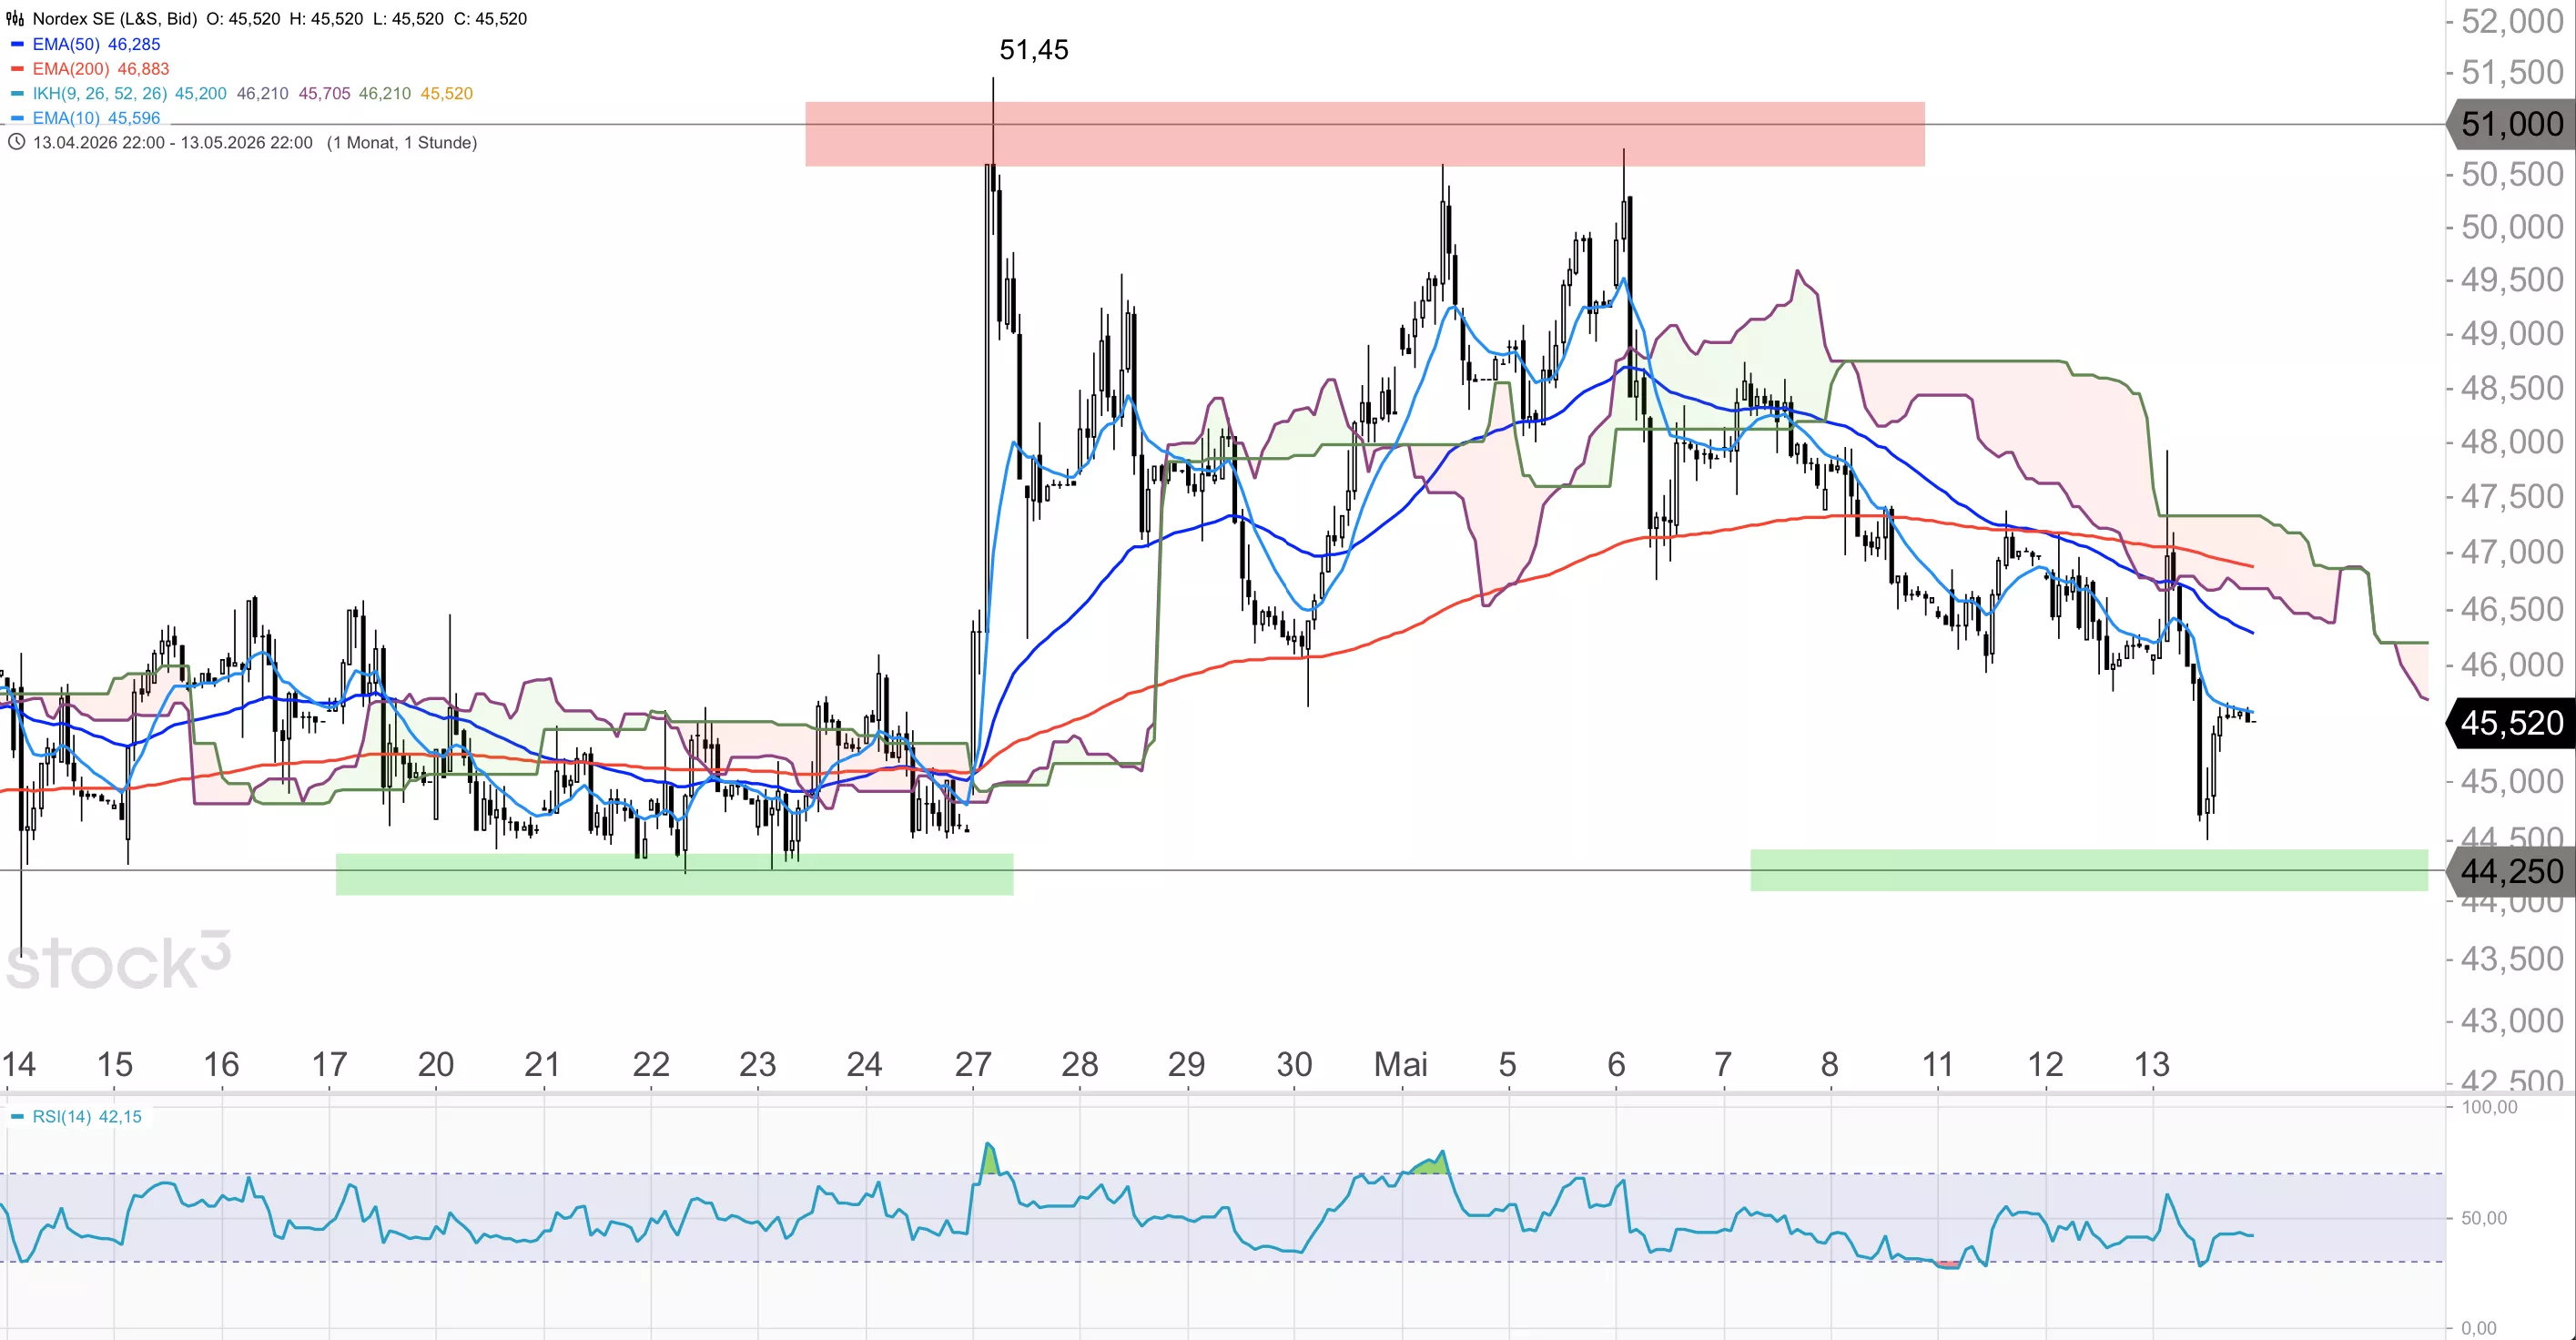Select the IKH(9, 26, 52, 26) indicator label
2576x1340 pixels.
pyautogui.click(x=100, y=93)
